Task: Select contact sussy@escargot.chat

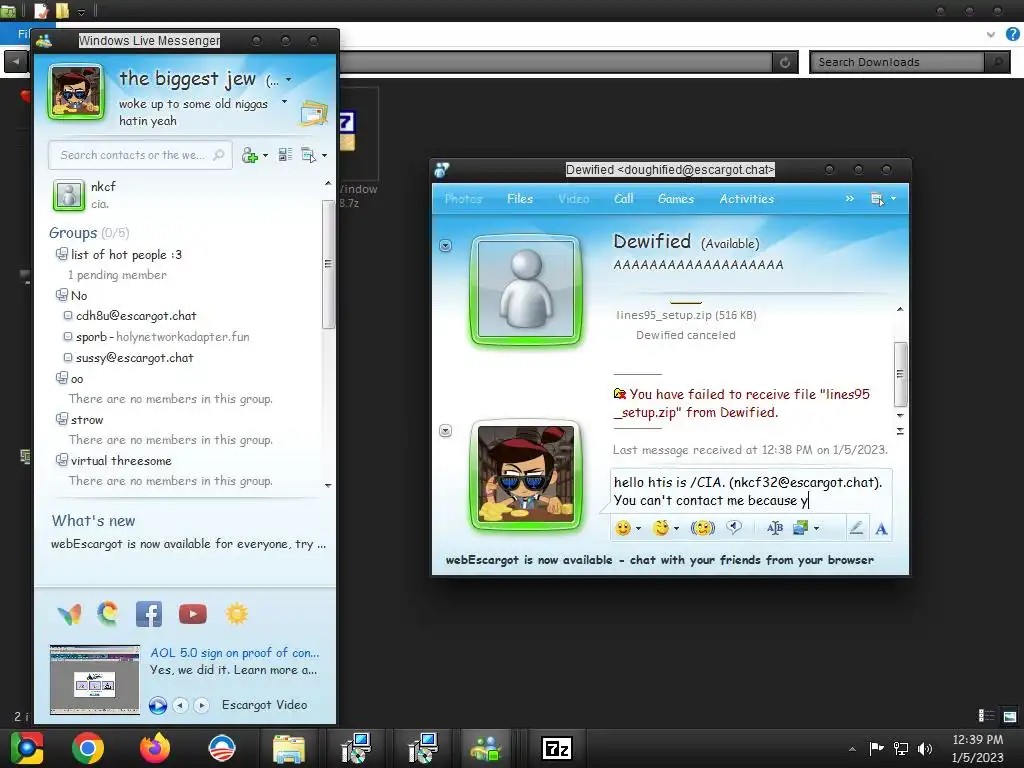Action: [x=135, y=358]
